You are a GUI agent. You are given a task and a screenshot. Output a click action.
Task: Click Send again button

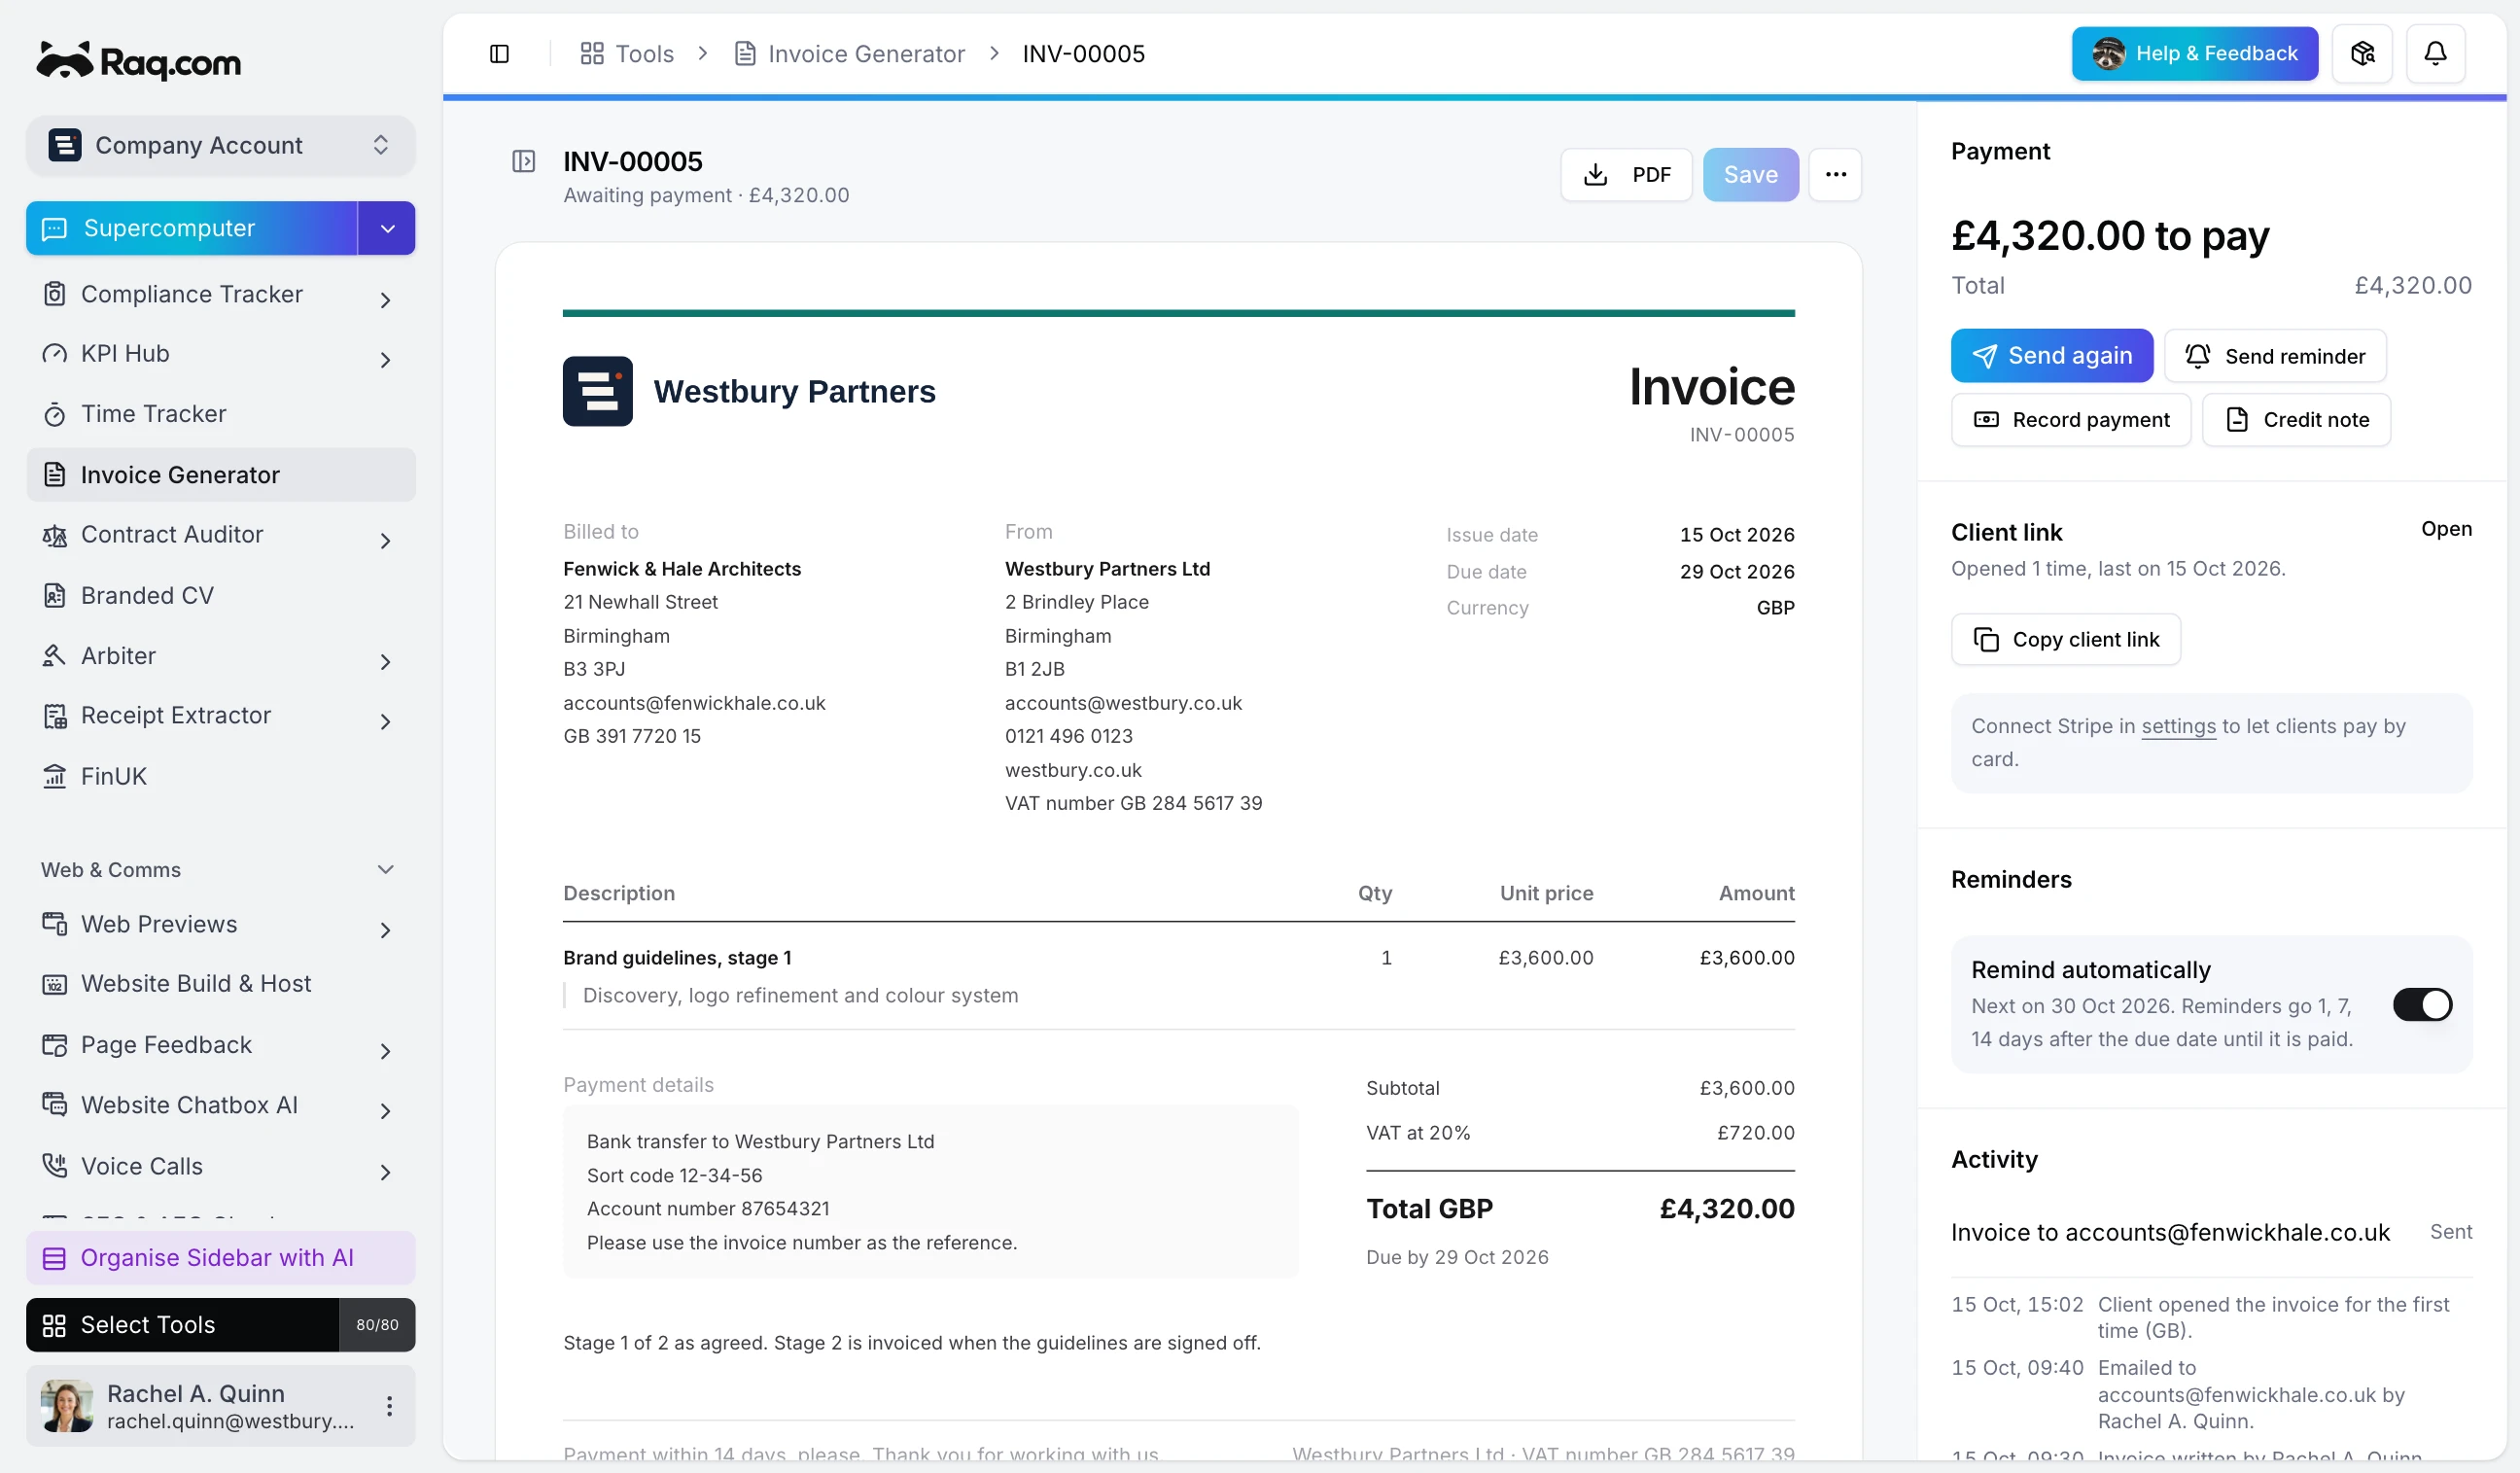(2051, 356)
